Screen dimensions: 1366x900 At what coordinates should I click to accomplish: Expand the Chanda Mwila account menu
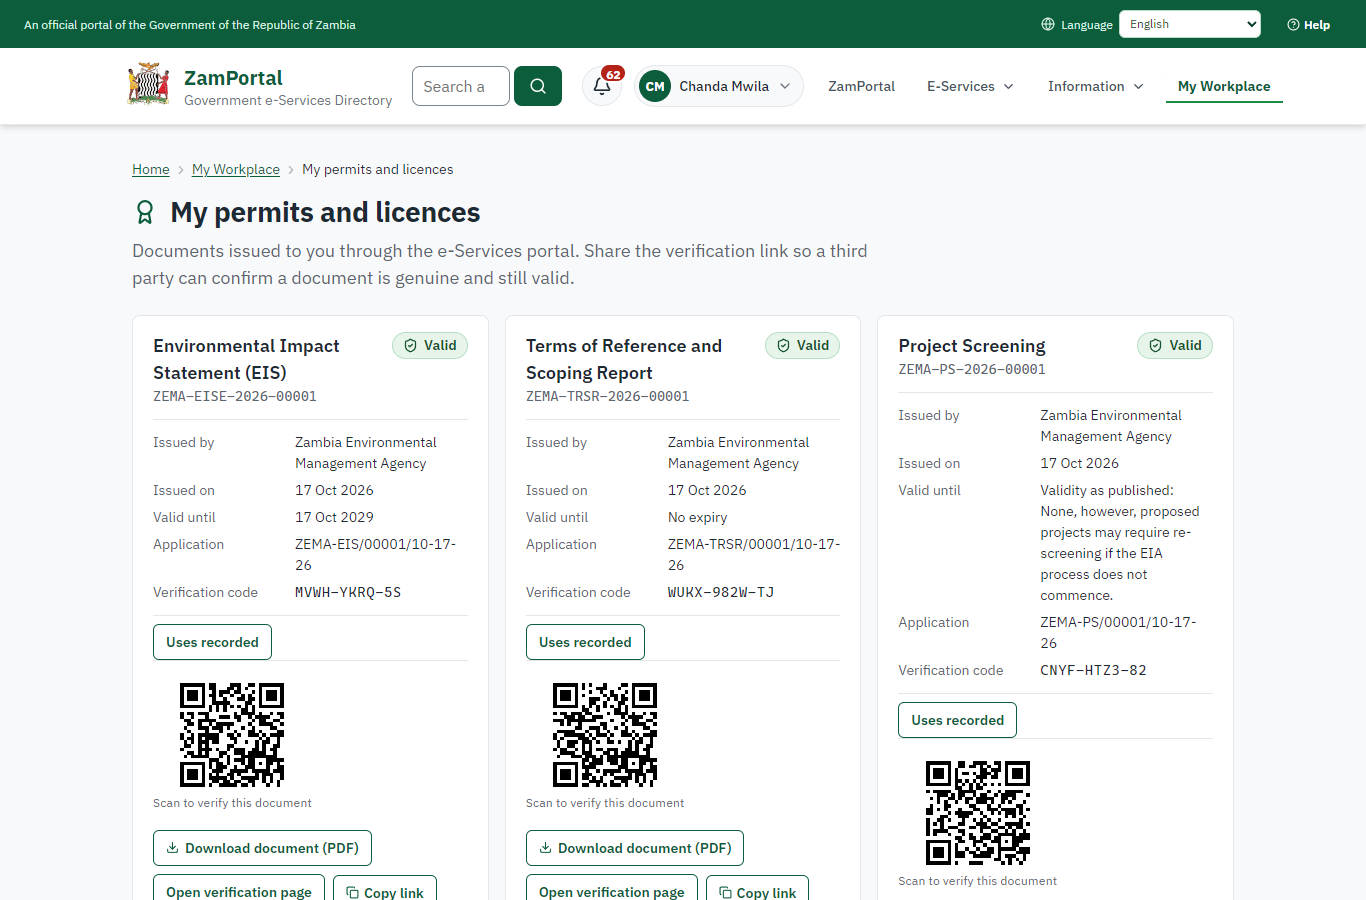coord(719,86)
